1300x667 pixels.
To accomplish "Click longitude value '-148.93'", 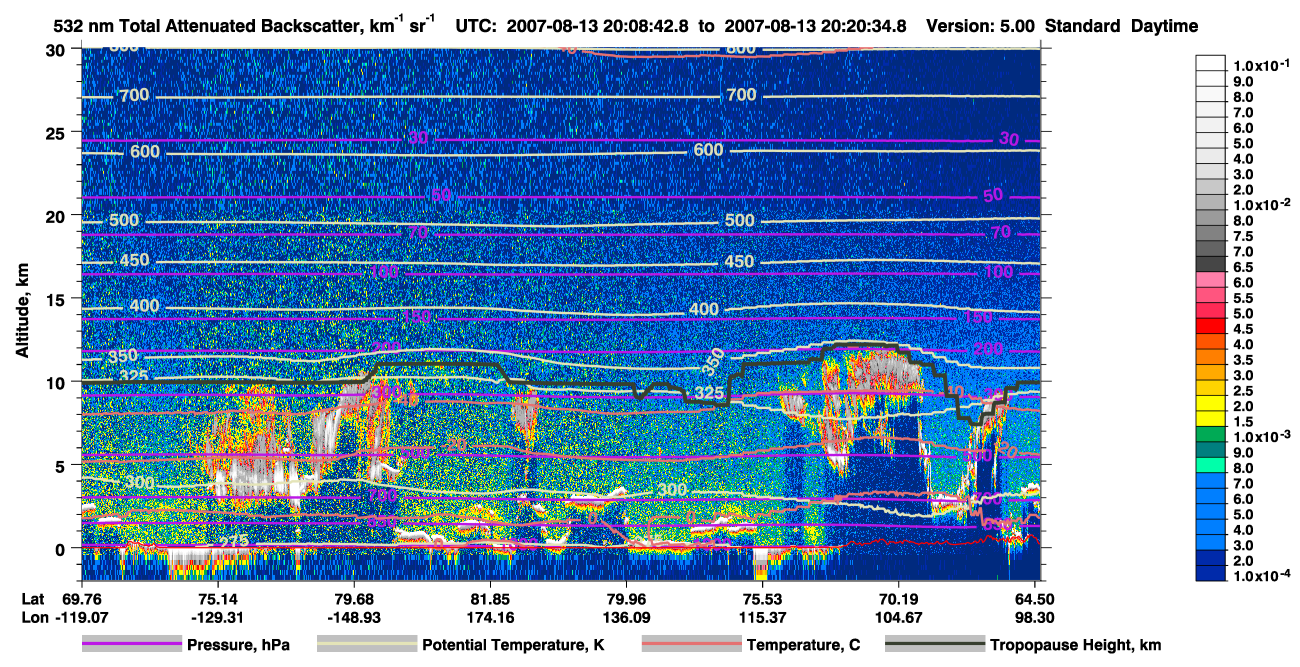I will coord(353,617).
